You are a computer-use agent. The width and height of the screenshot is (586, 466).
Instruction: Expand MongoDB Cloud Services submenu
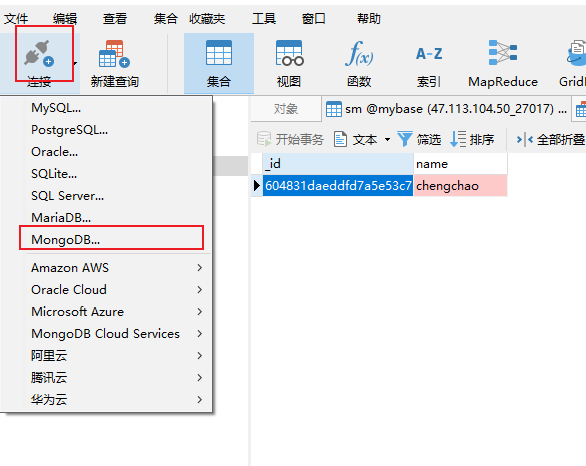pyautogui.click(x=107, y=334)
